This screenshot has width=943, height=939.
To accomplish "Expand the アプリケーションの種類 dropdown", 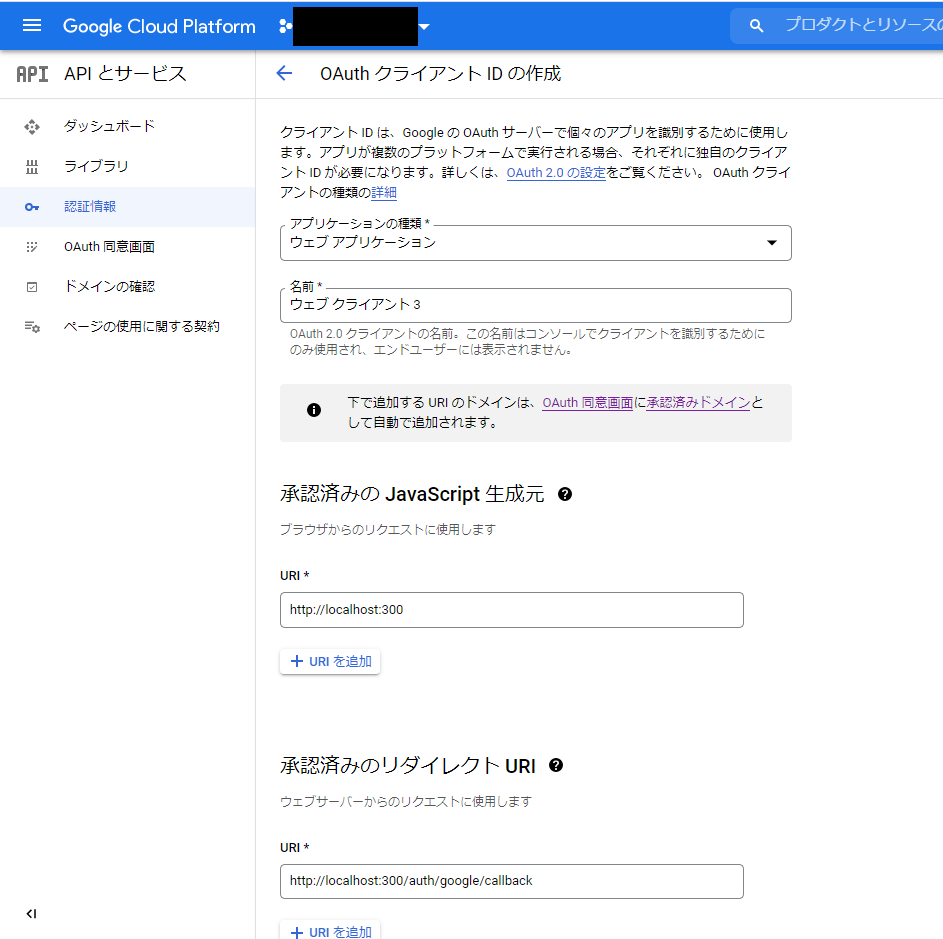I will pos(535,243).
